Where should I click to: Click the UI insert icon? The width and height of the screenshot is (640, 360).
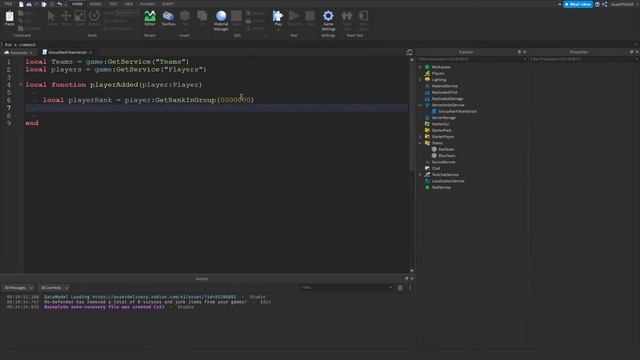point(202,18)
